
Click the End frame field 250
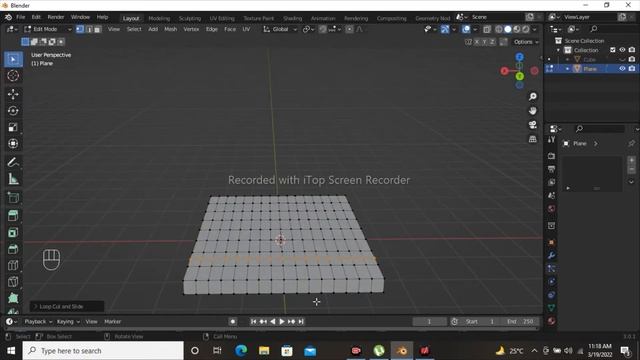[x=520, y=322]
